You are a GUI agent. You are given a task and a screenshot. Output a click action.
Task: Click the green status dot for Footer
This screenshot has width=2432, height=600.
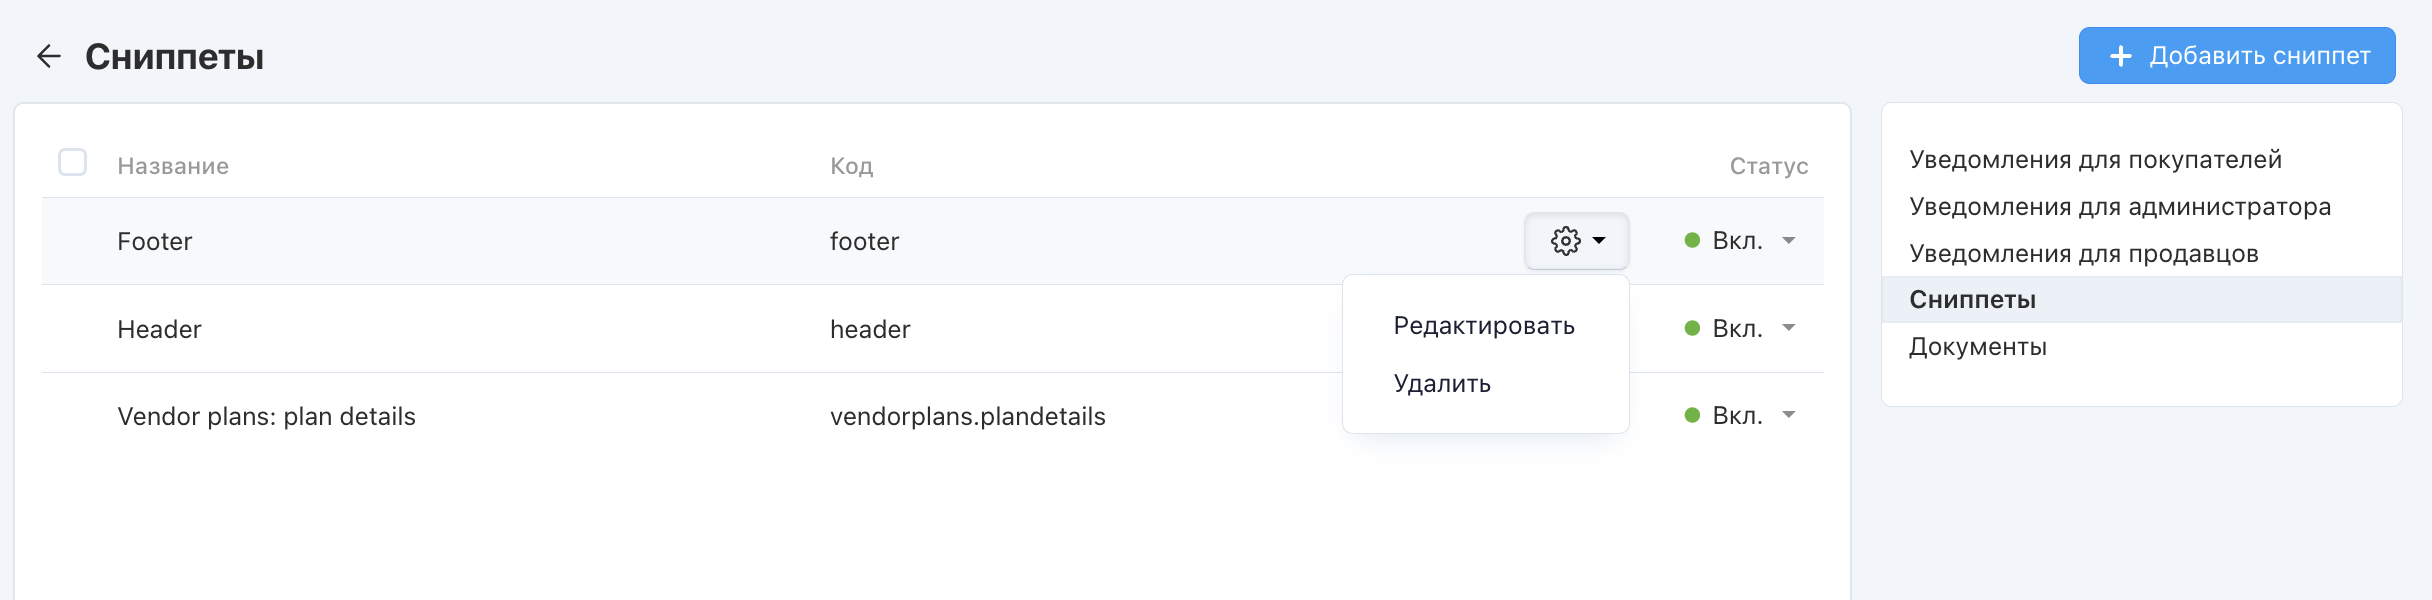pos(1692,240)
